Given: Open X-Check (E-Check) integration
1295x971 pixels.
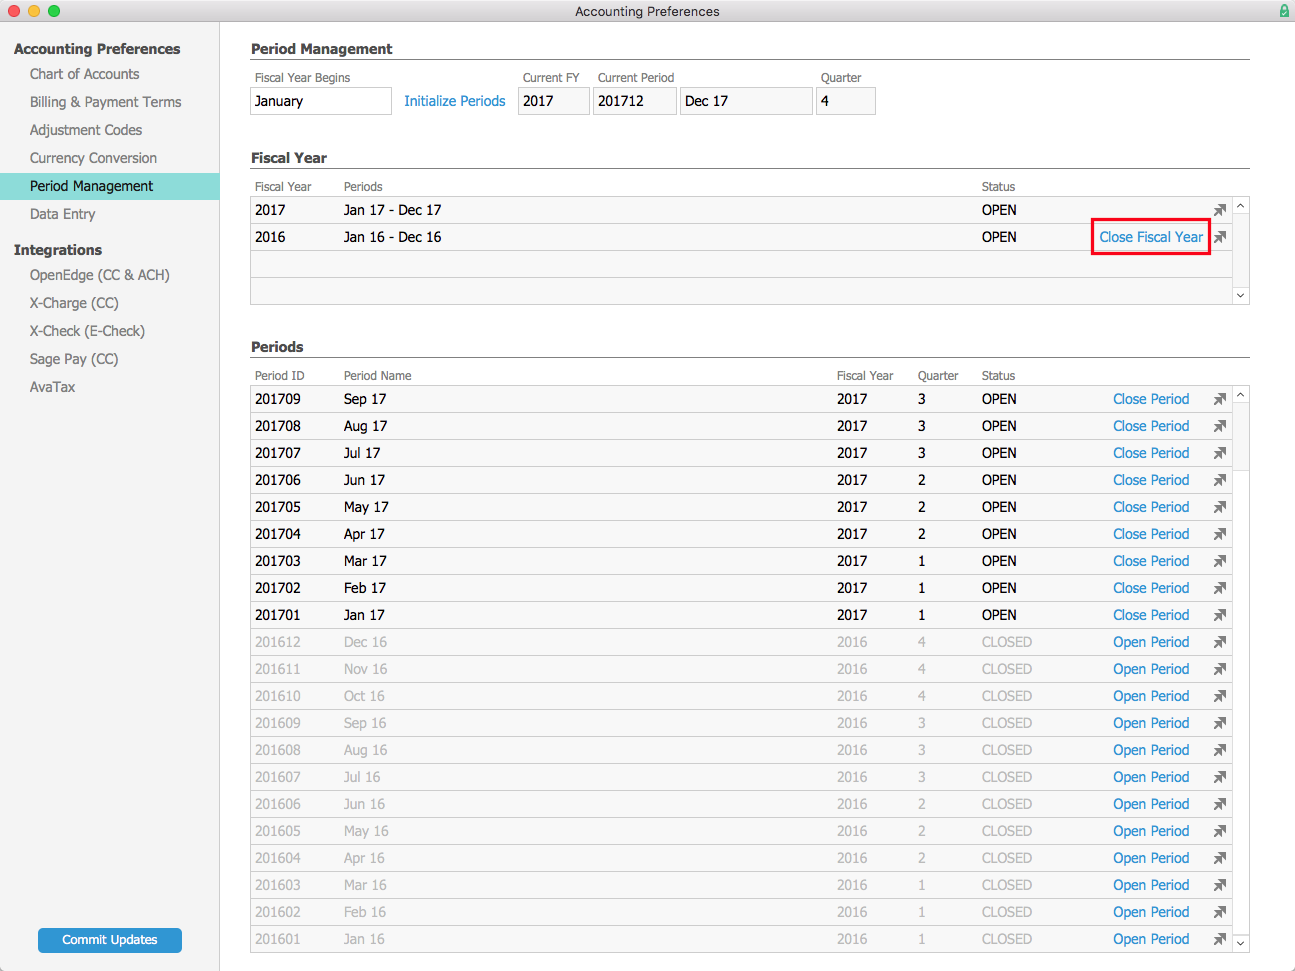Looking at the screenshot, I should click(87, 331).
